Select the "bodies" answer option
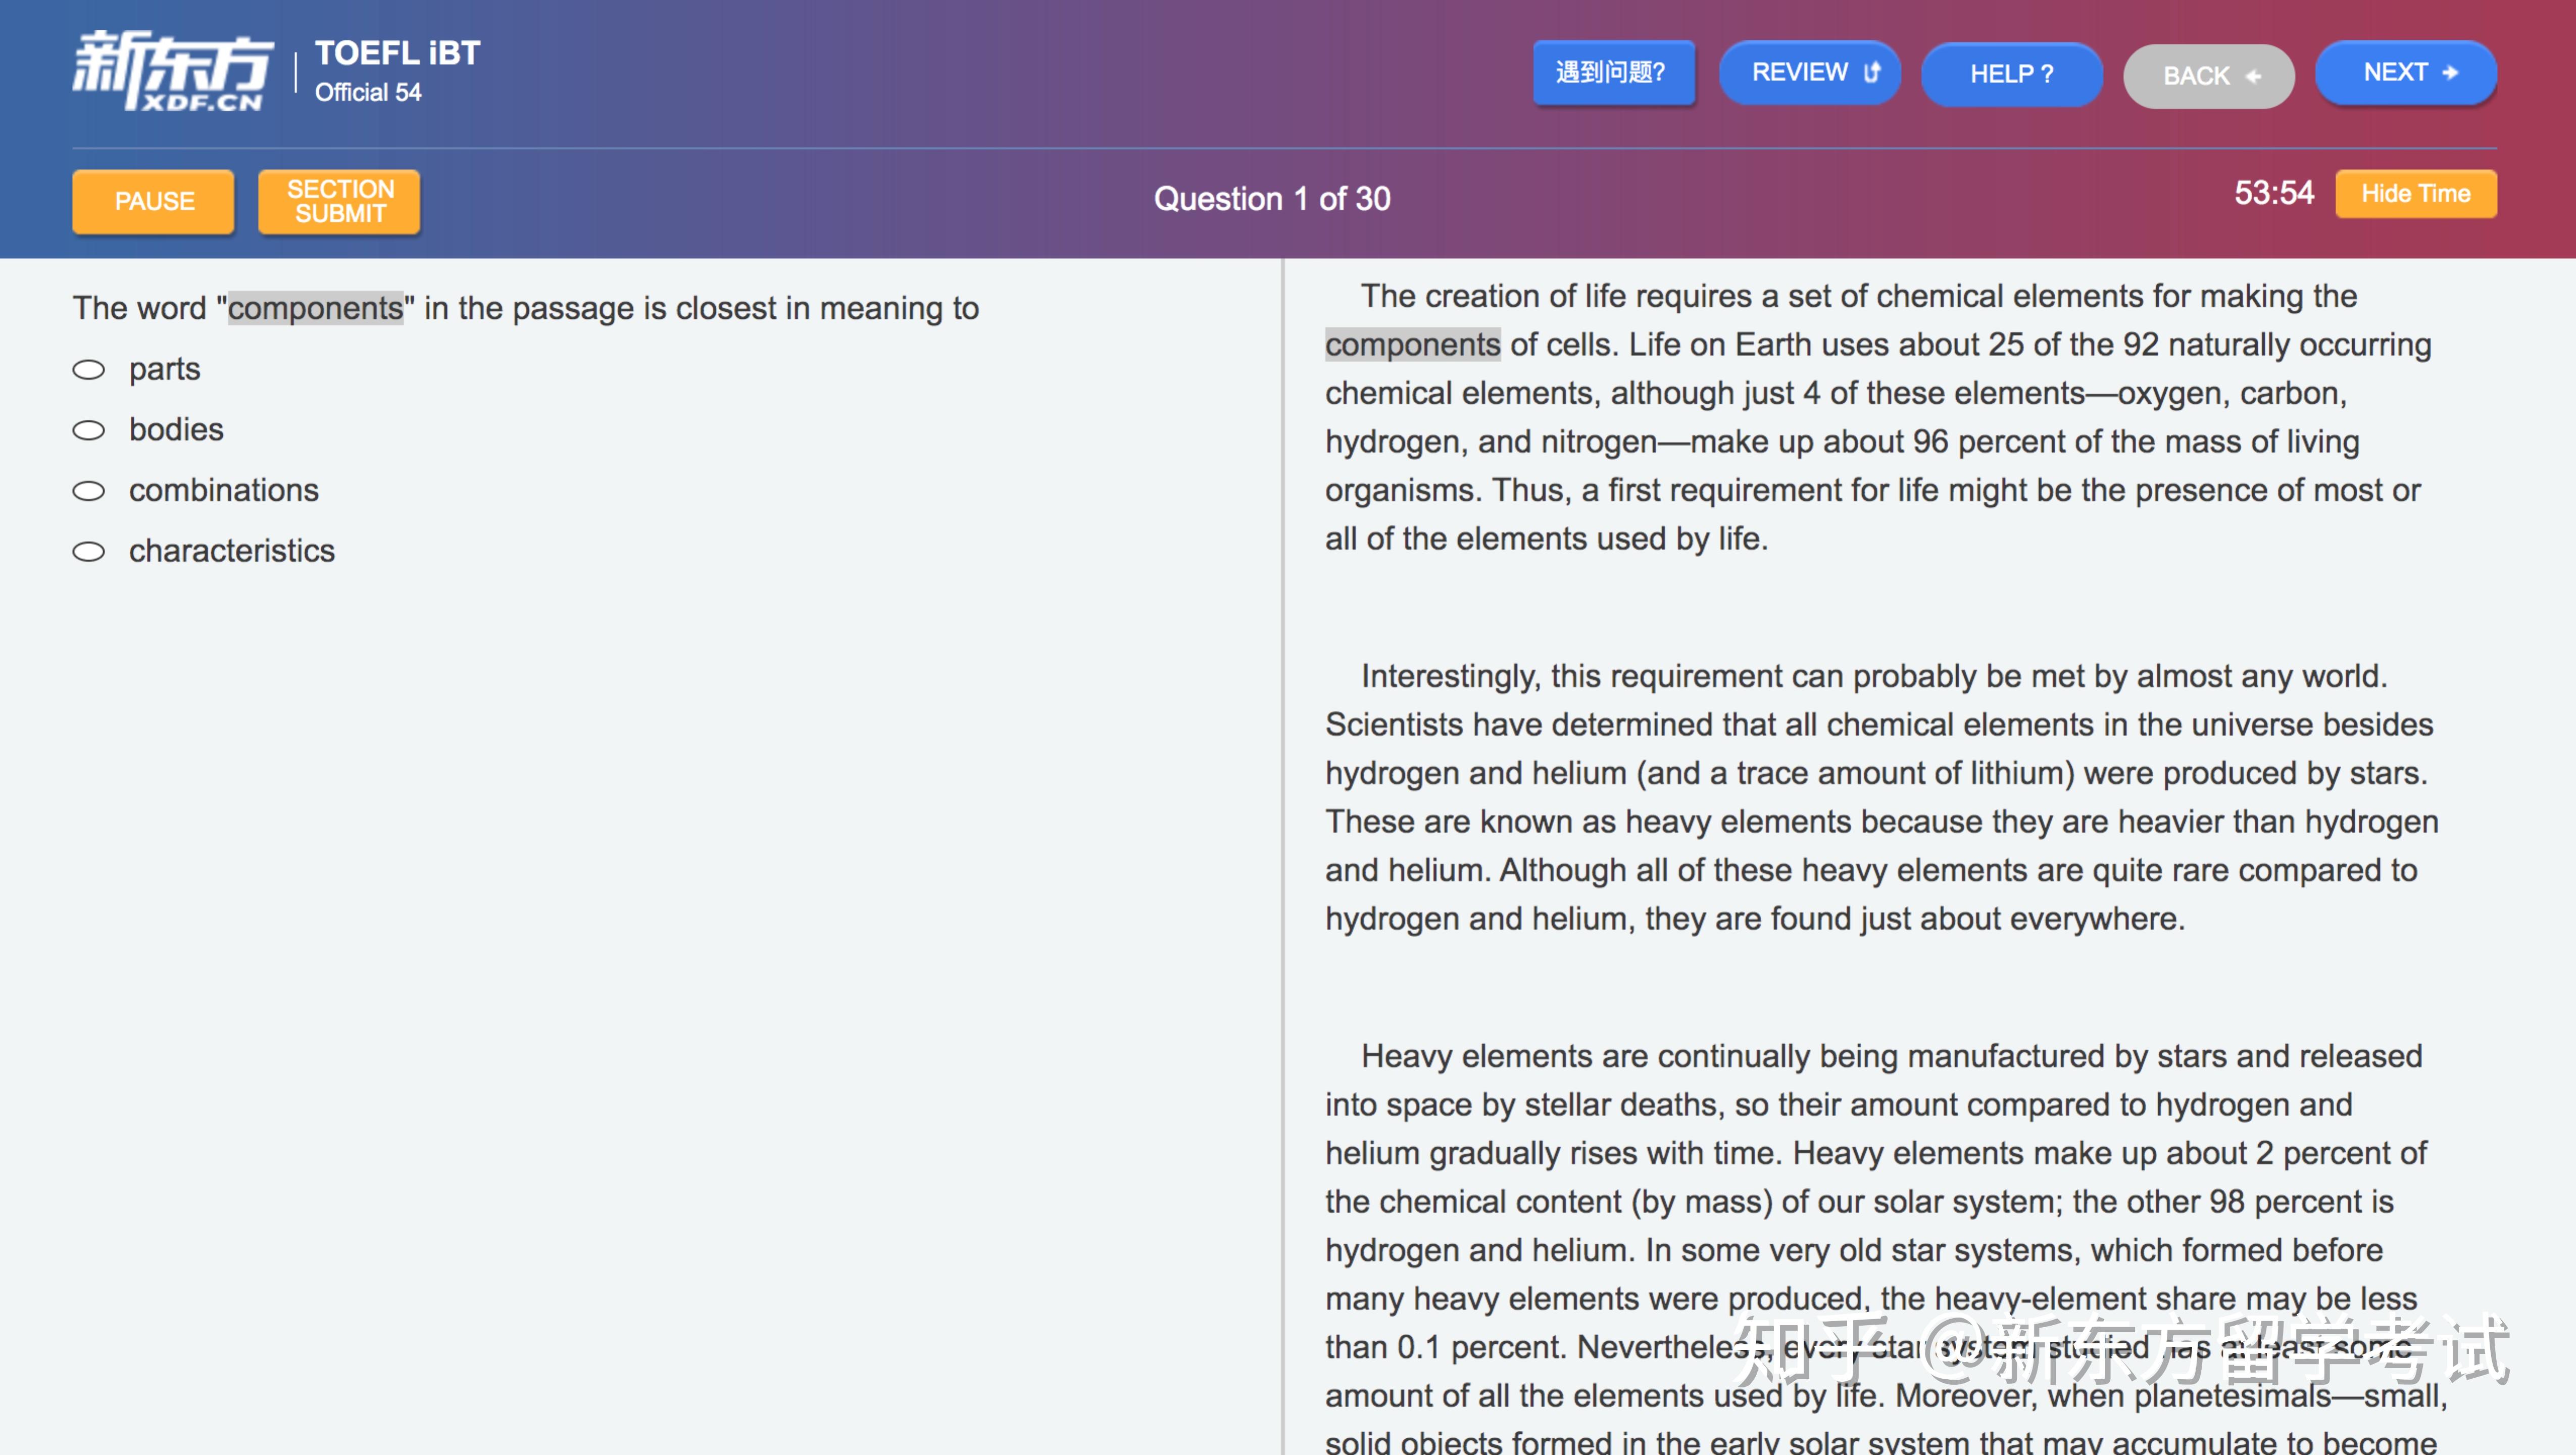The width and height of the screenshot is (2576, 1455). (x=89, y=430)
